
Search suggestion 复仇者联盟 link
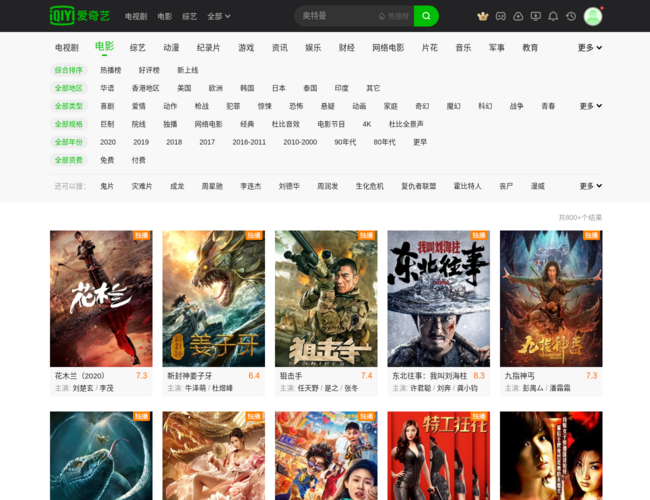[x=419, y=186]
